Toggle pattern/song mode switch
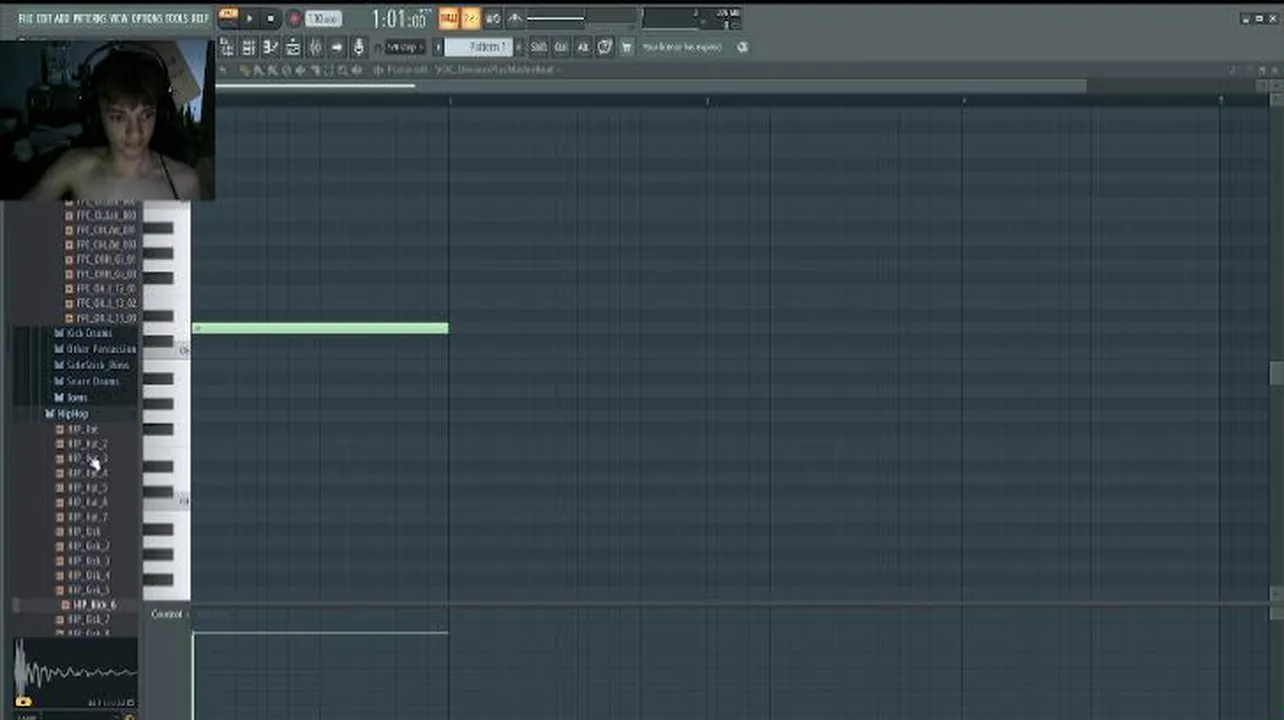This screenshot has height=720, width=1284. (x=228, y=17)
